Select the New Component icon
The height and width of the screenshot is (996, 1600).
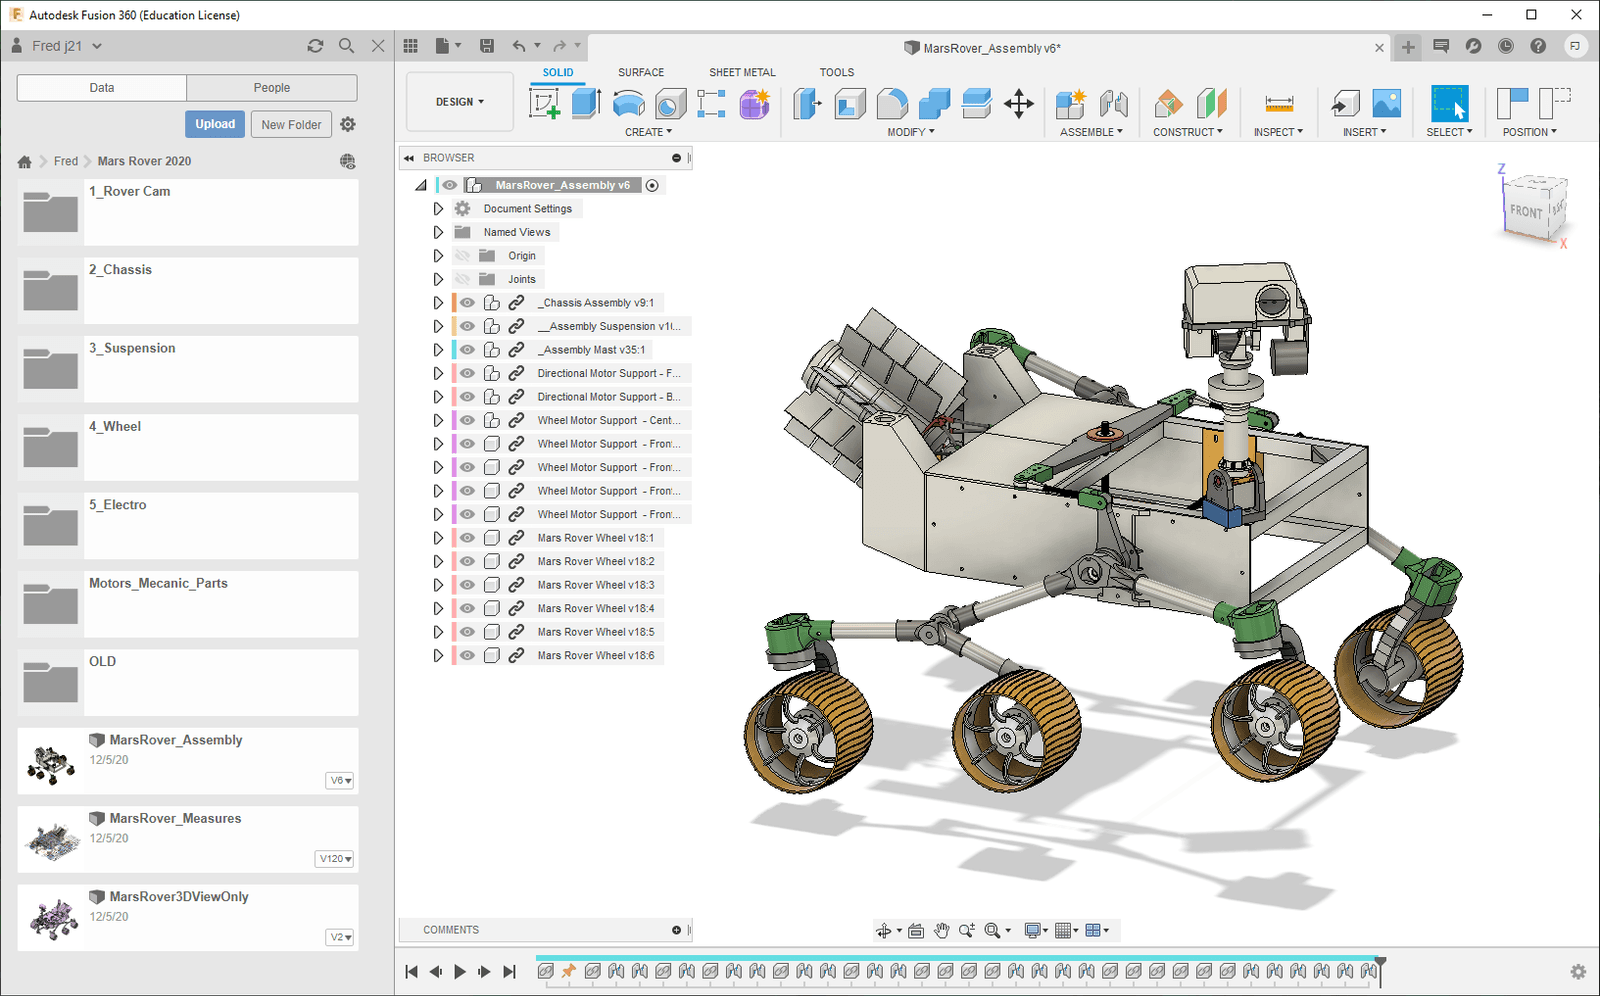tap(1070, 103)
